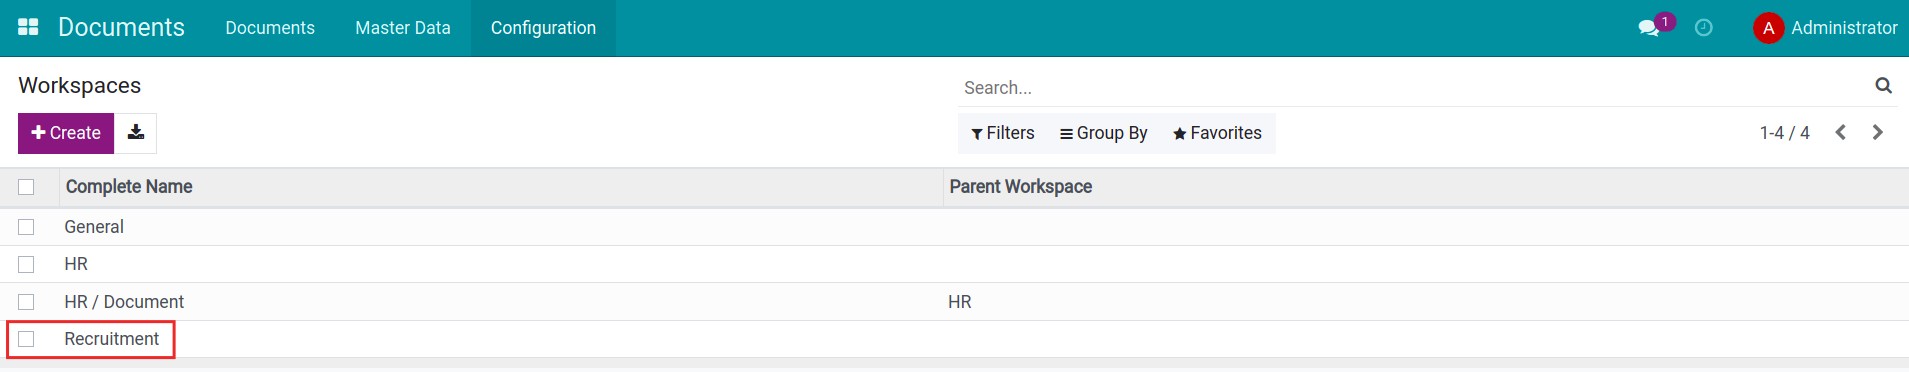Expand the Favorites dropdown
The image size is (1909, 372).
click(1217, 133)
